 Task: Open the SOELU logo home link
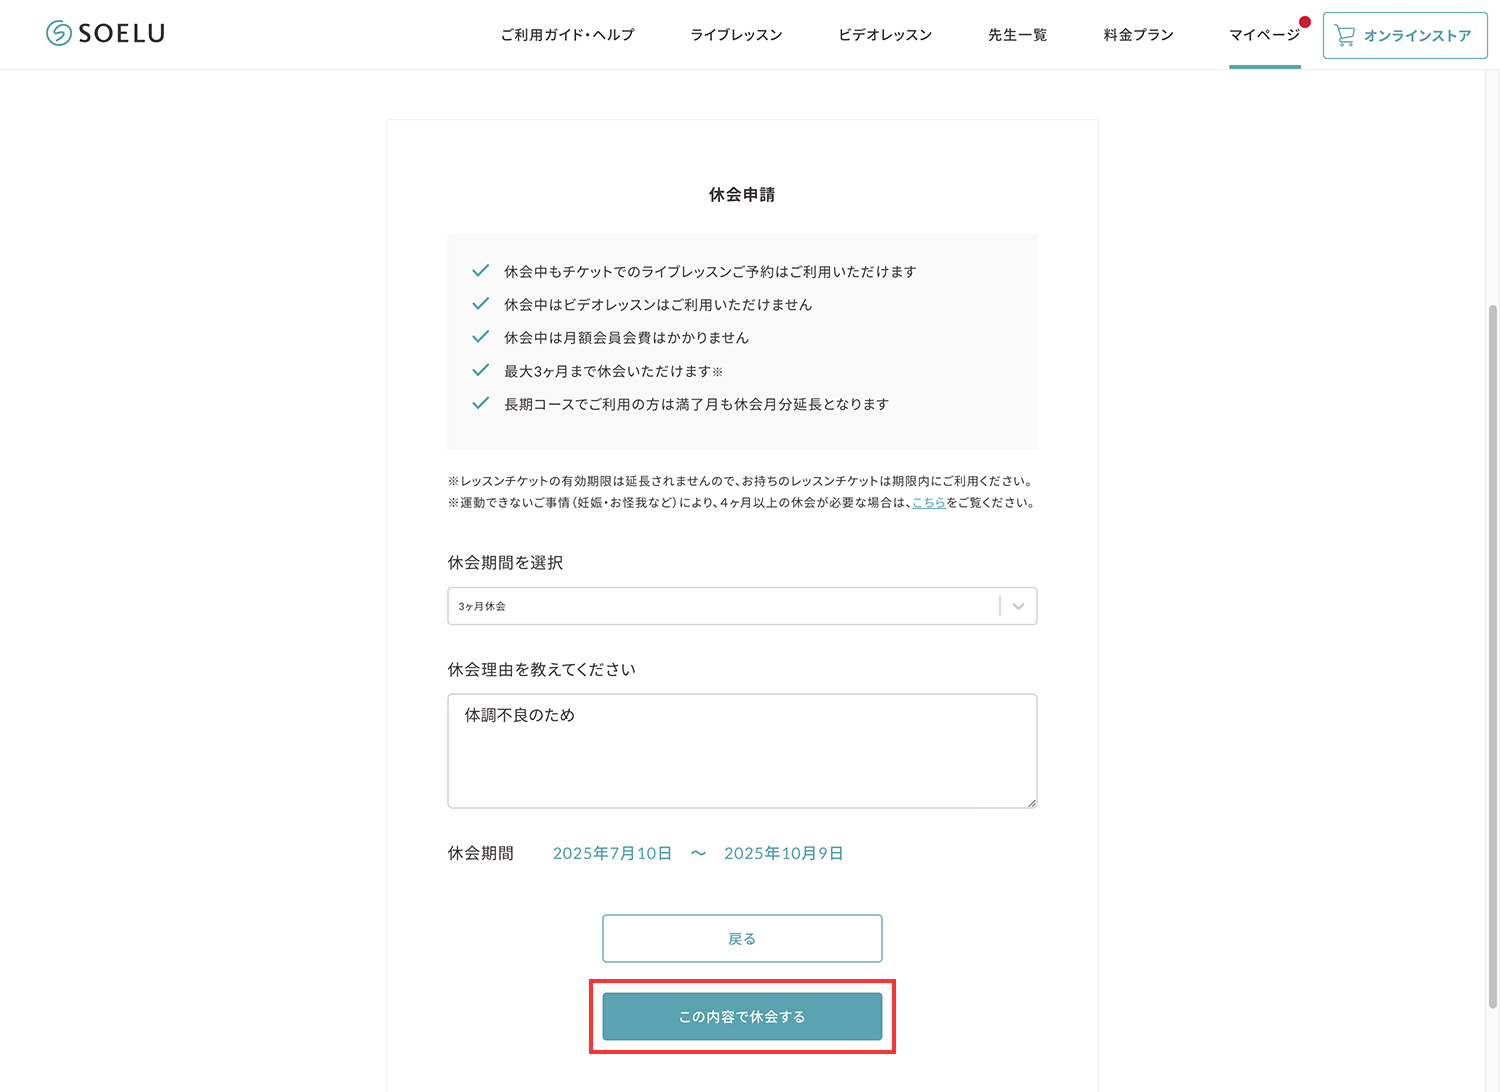(105, 33)
